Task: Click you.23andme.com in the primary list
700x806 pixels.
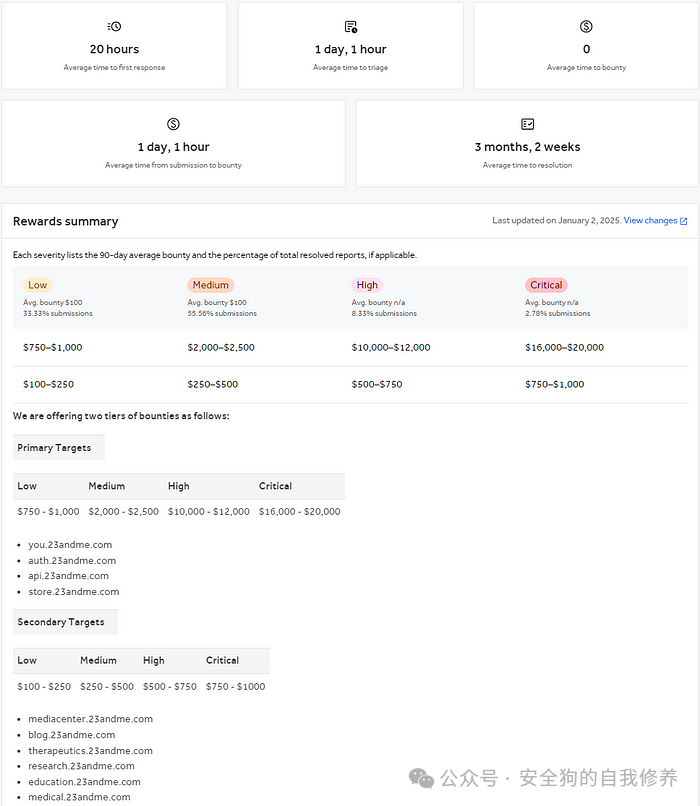Action: [70, 545]
